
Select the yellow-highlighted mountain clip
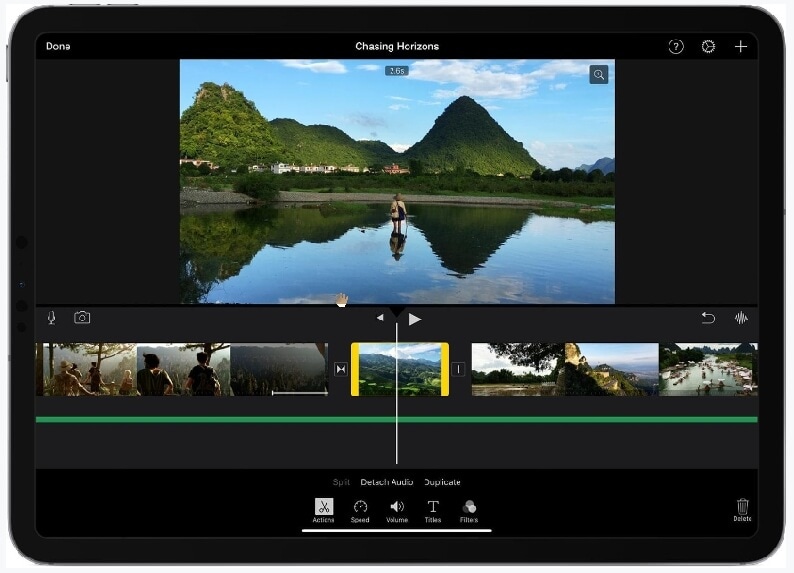pos(400,370)
